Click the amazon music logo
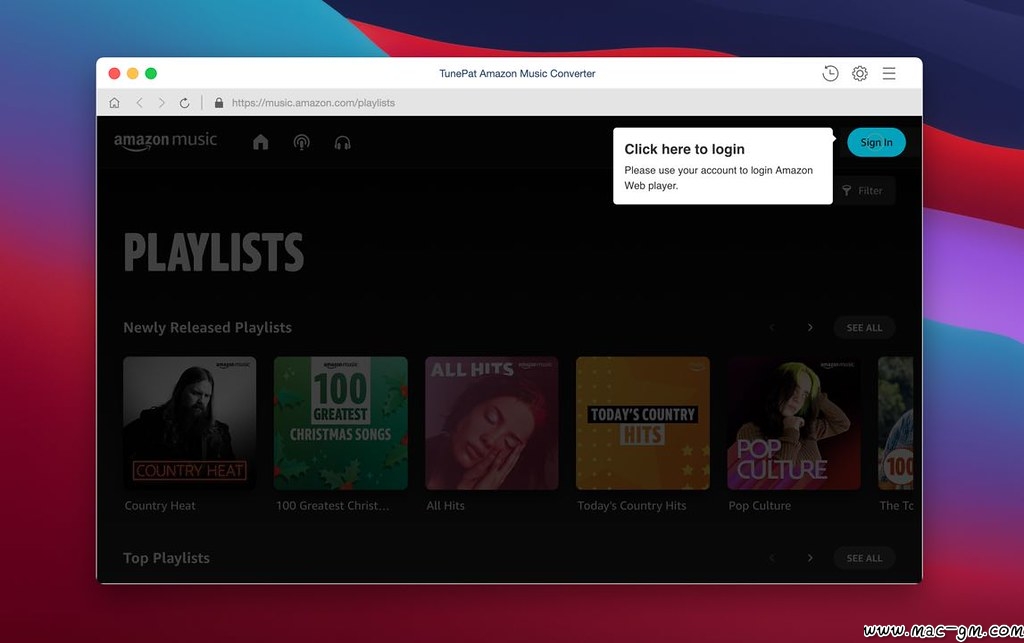Viewport: 1024px width, 643px height. pos(165,141)
